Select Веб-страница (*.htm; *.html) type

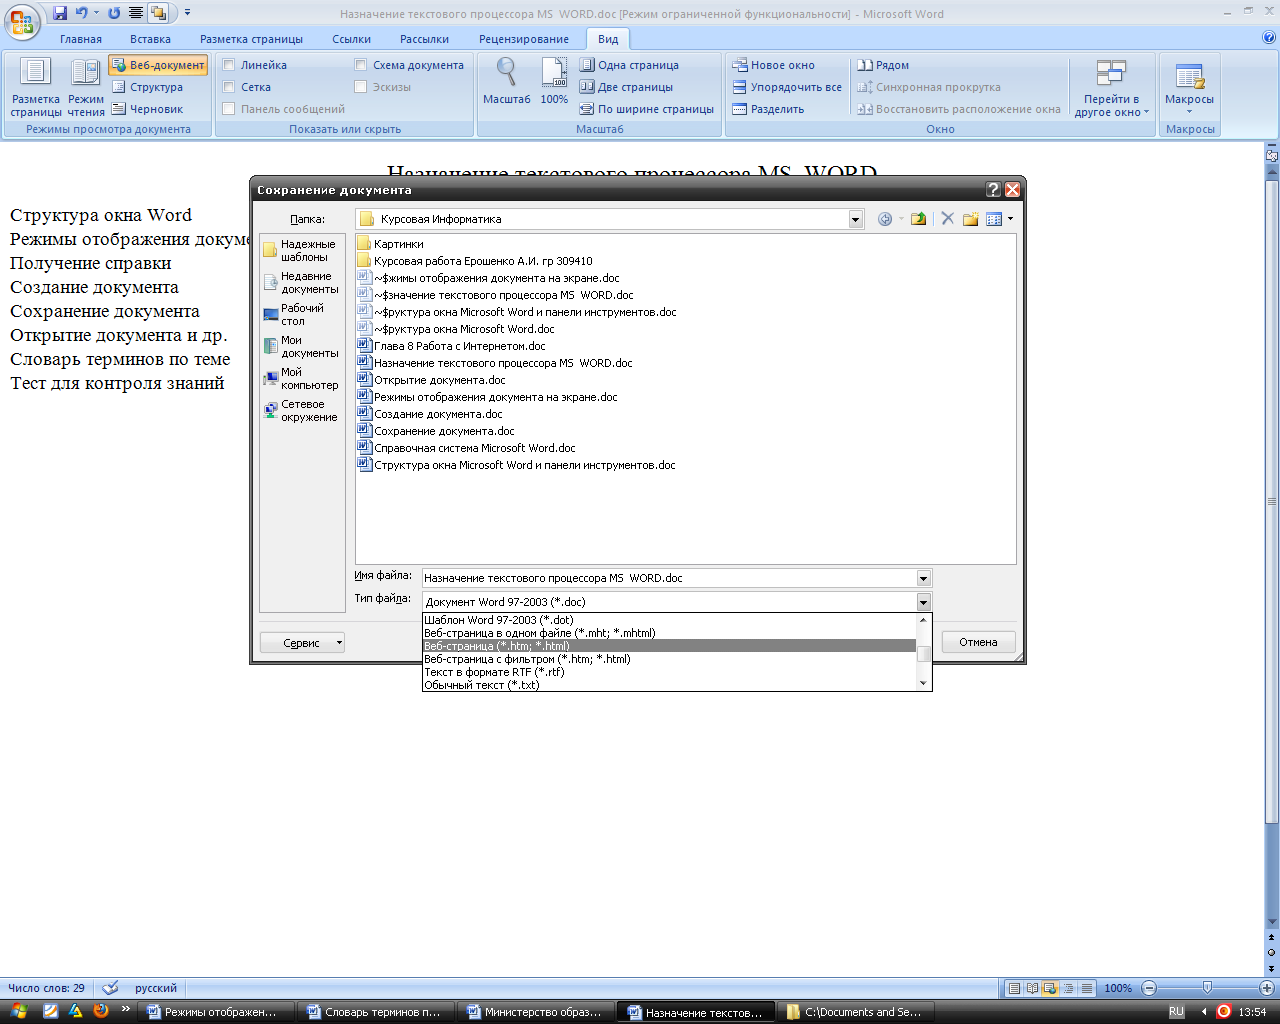669,646
